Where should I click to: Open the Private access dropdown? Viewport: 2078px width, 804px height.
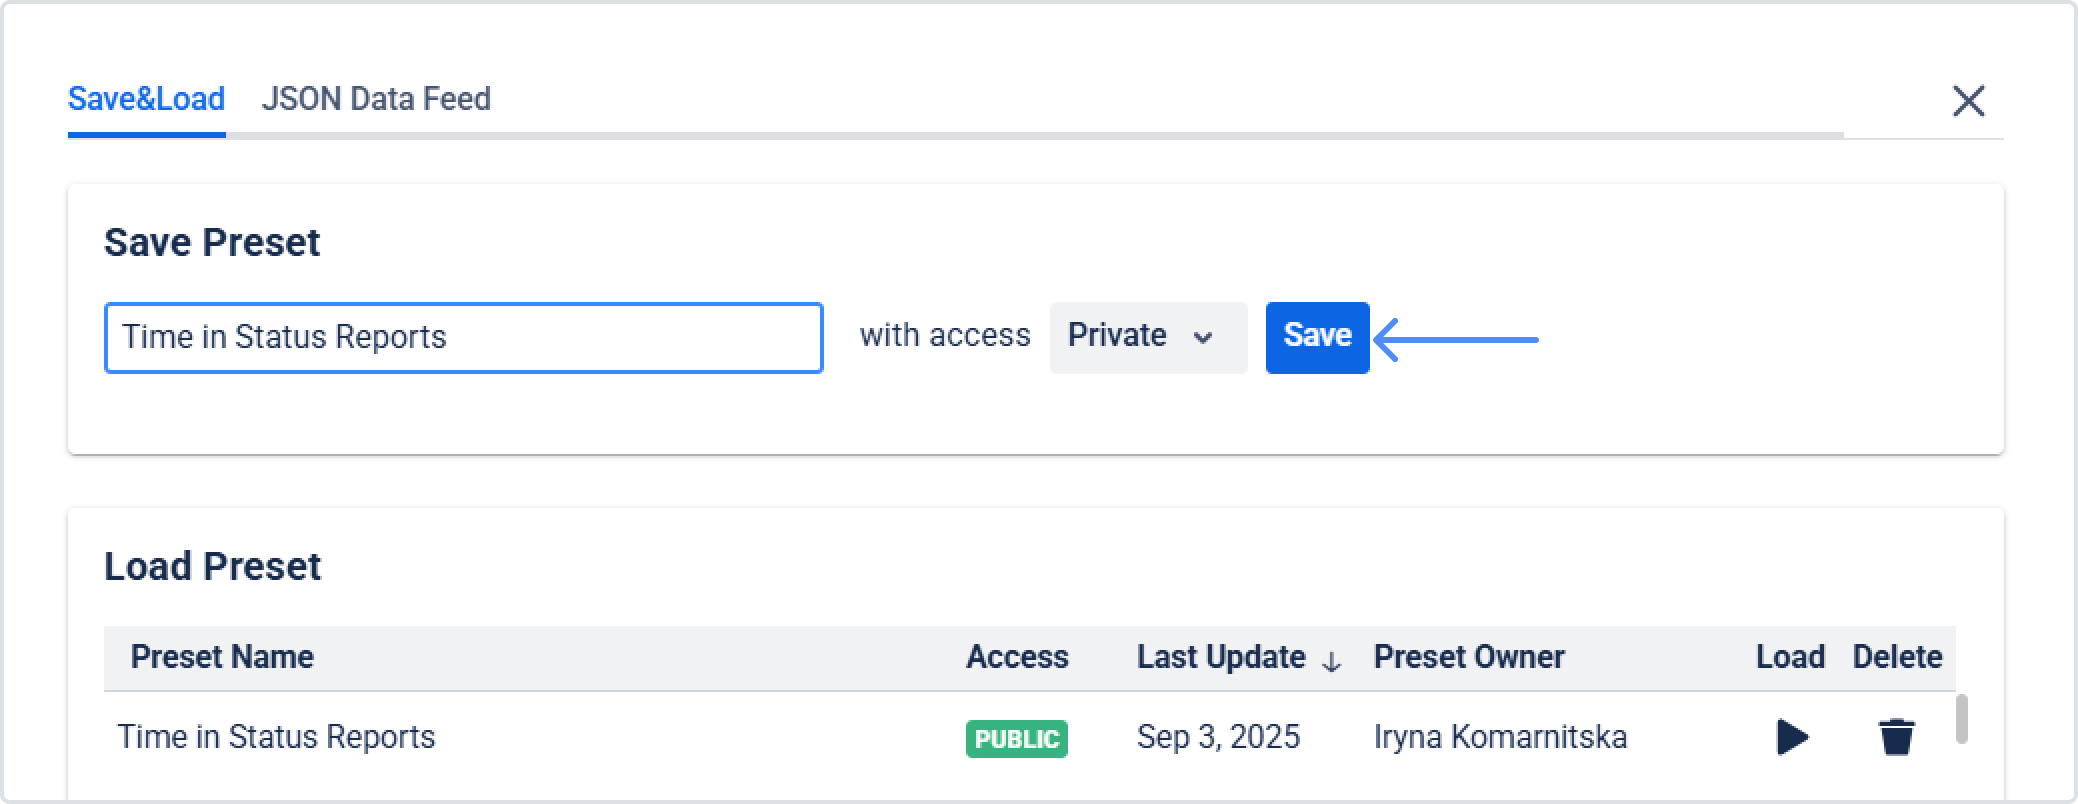pyautogui.click(x=1147, y=337)
